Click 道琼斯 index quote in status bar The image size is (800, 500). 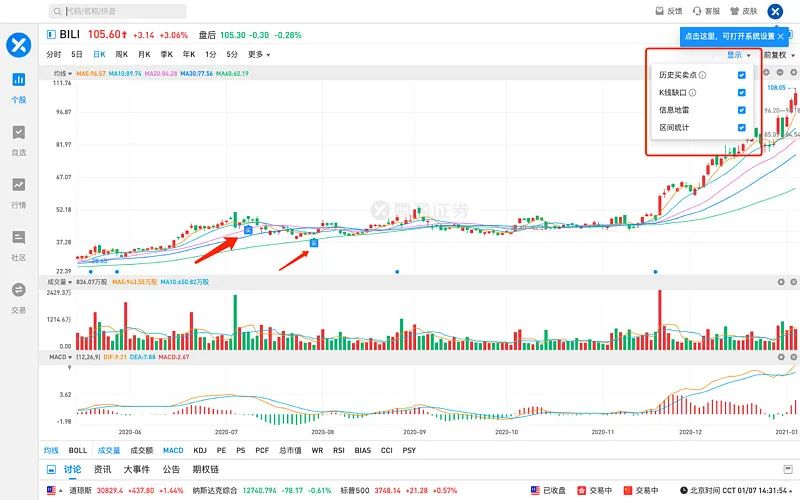(x=126, y=490)
